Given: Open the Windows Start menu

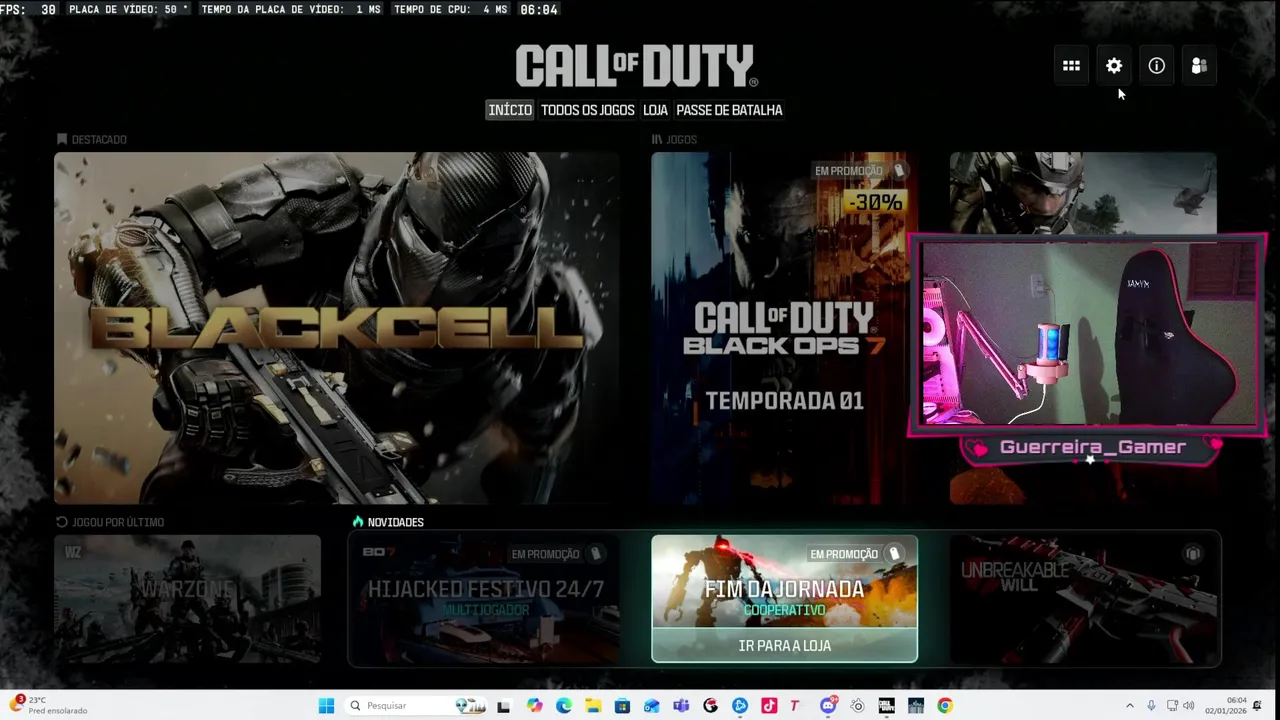Looking at the screenshot, I should tap(326, 706).
